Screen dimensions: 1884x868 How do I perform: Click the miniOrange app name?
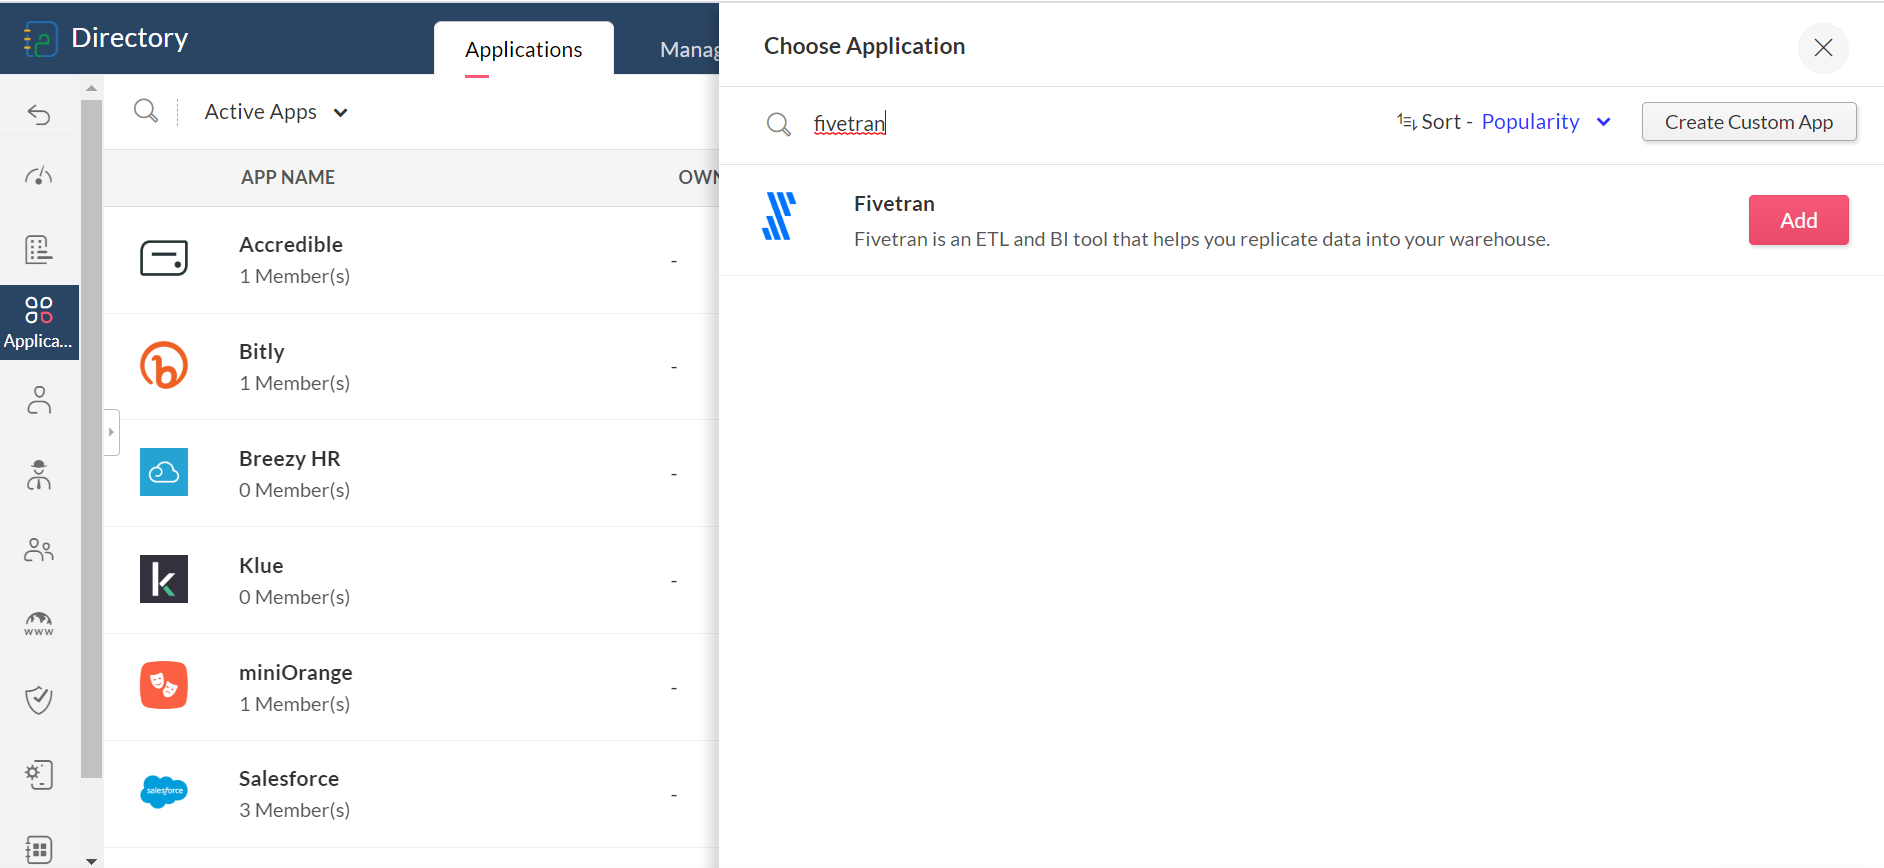click(296, 672)
